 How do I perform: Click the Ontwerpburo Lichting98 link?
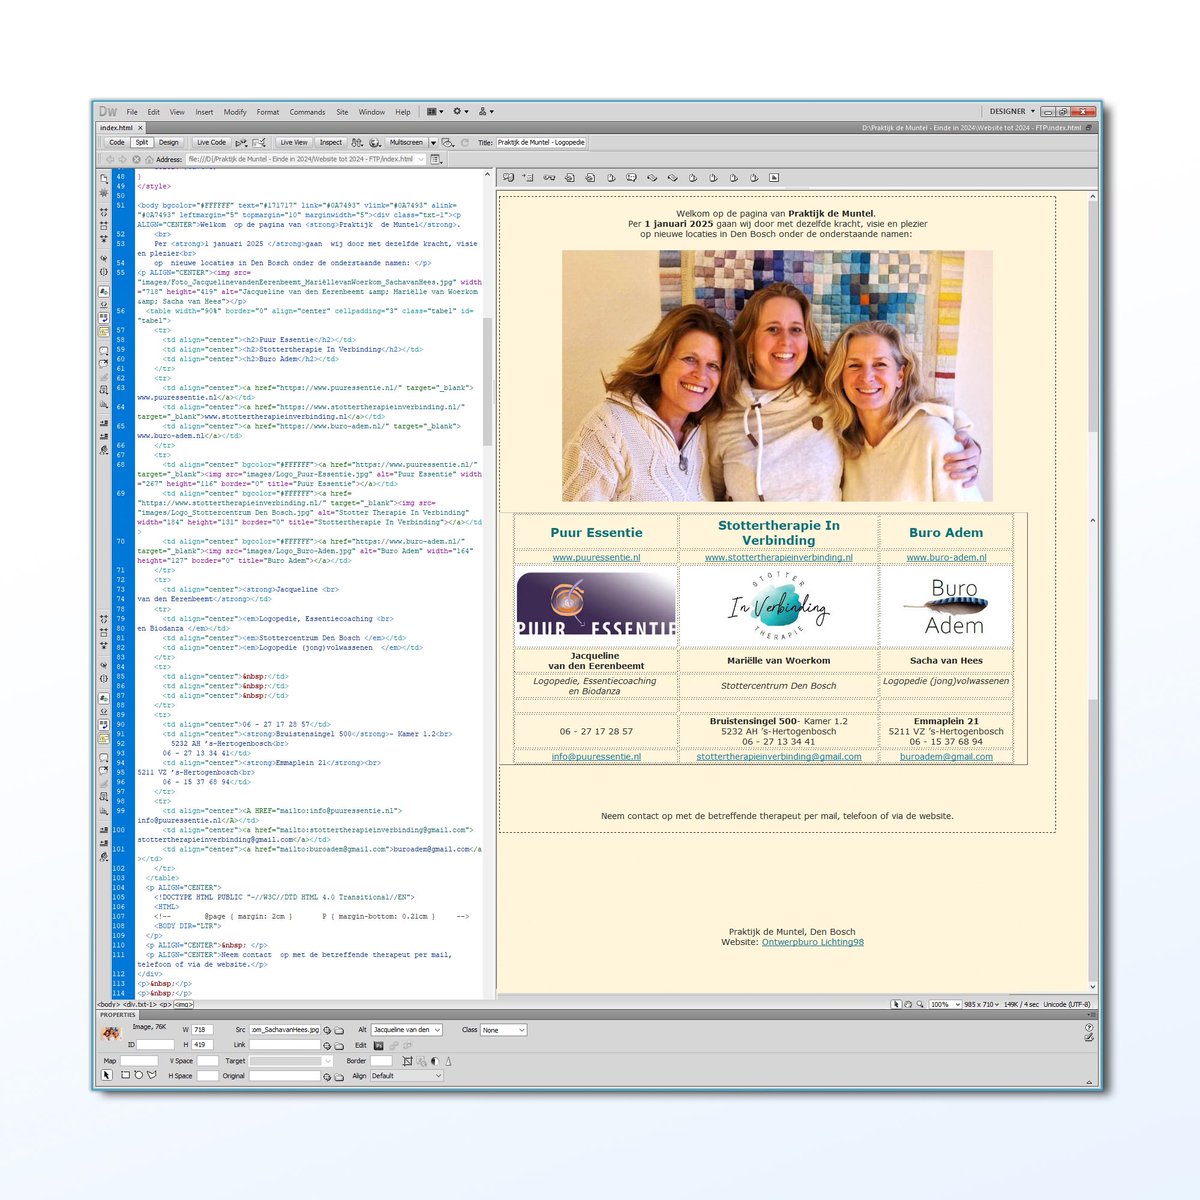pyautogui.click(x=813, y=942)
